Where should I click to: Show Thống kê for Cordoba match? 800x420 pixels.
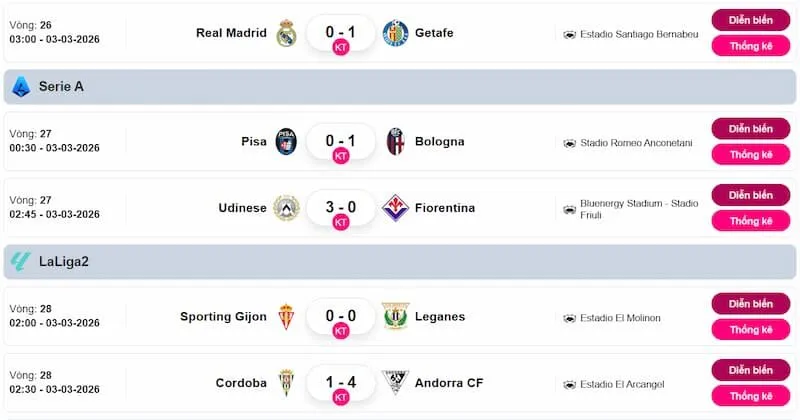point(750,396)
